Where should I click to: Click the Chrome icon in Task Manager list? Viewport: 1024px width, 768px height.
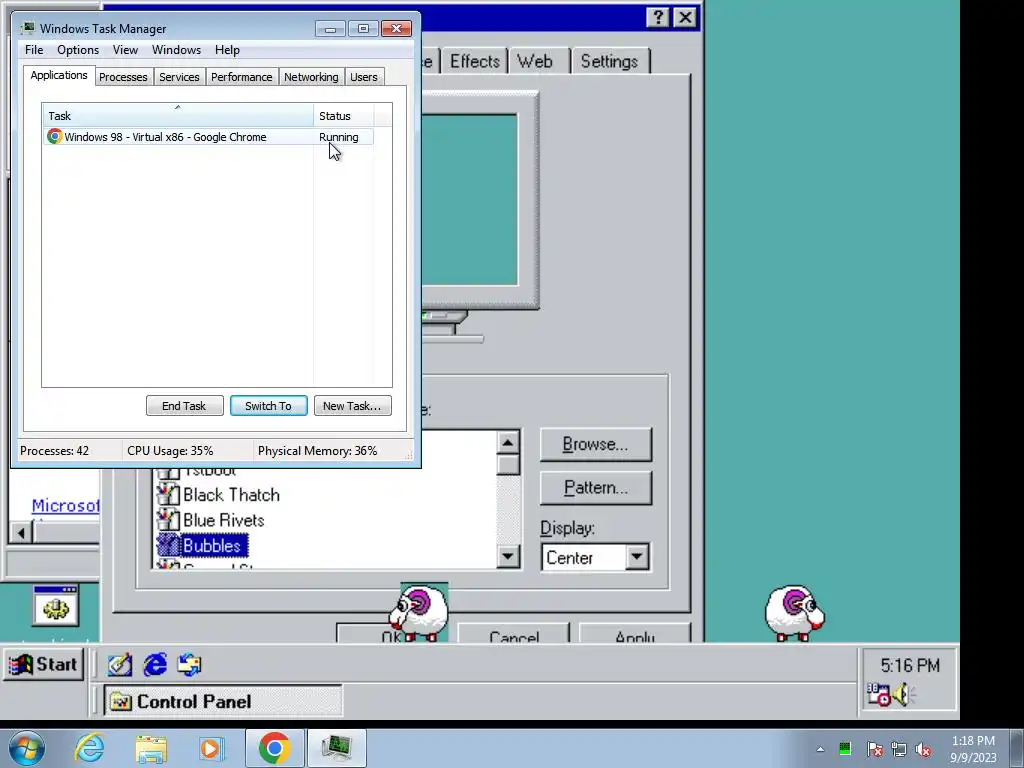pyautogui.click(x=54, y=136)
